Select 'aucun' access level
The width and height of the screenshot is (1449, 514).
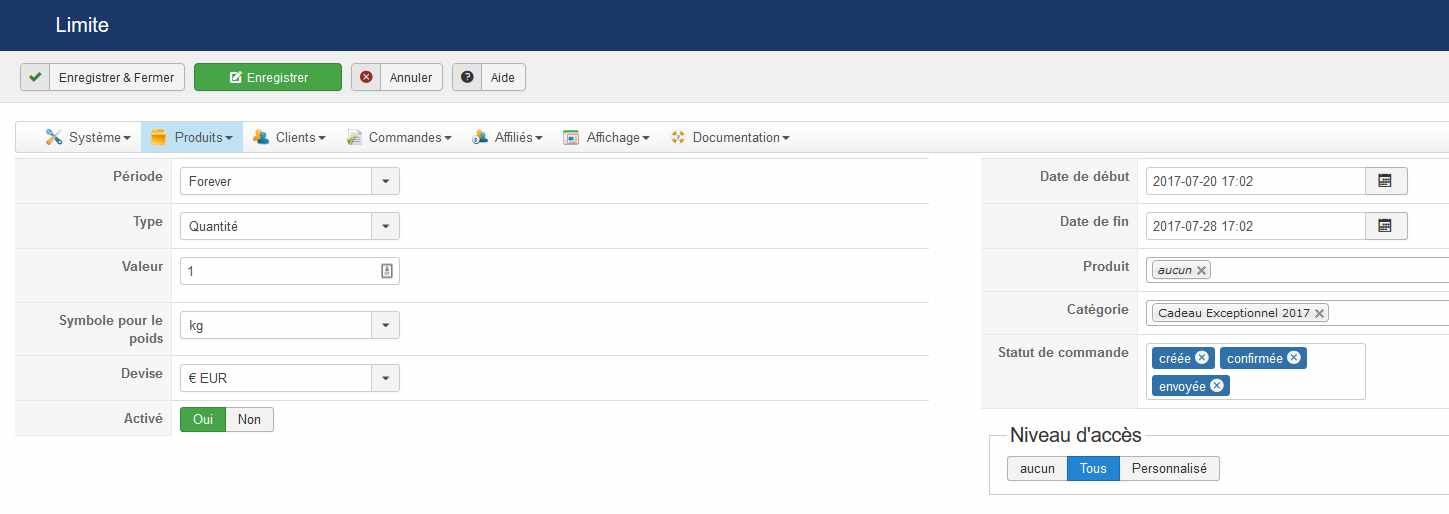click(1037, 468)
